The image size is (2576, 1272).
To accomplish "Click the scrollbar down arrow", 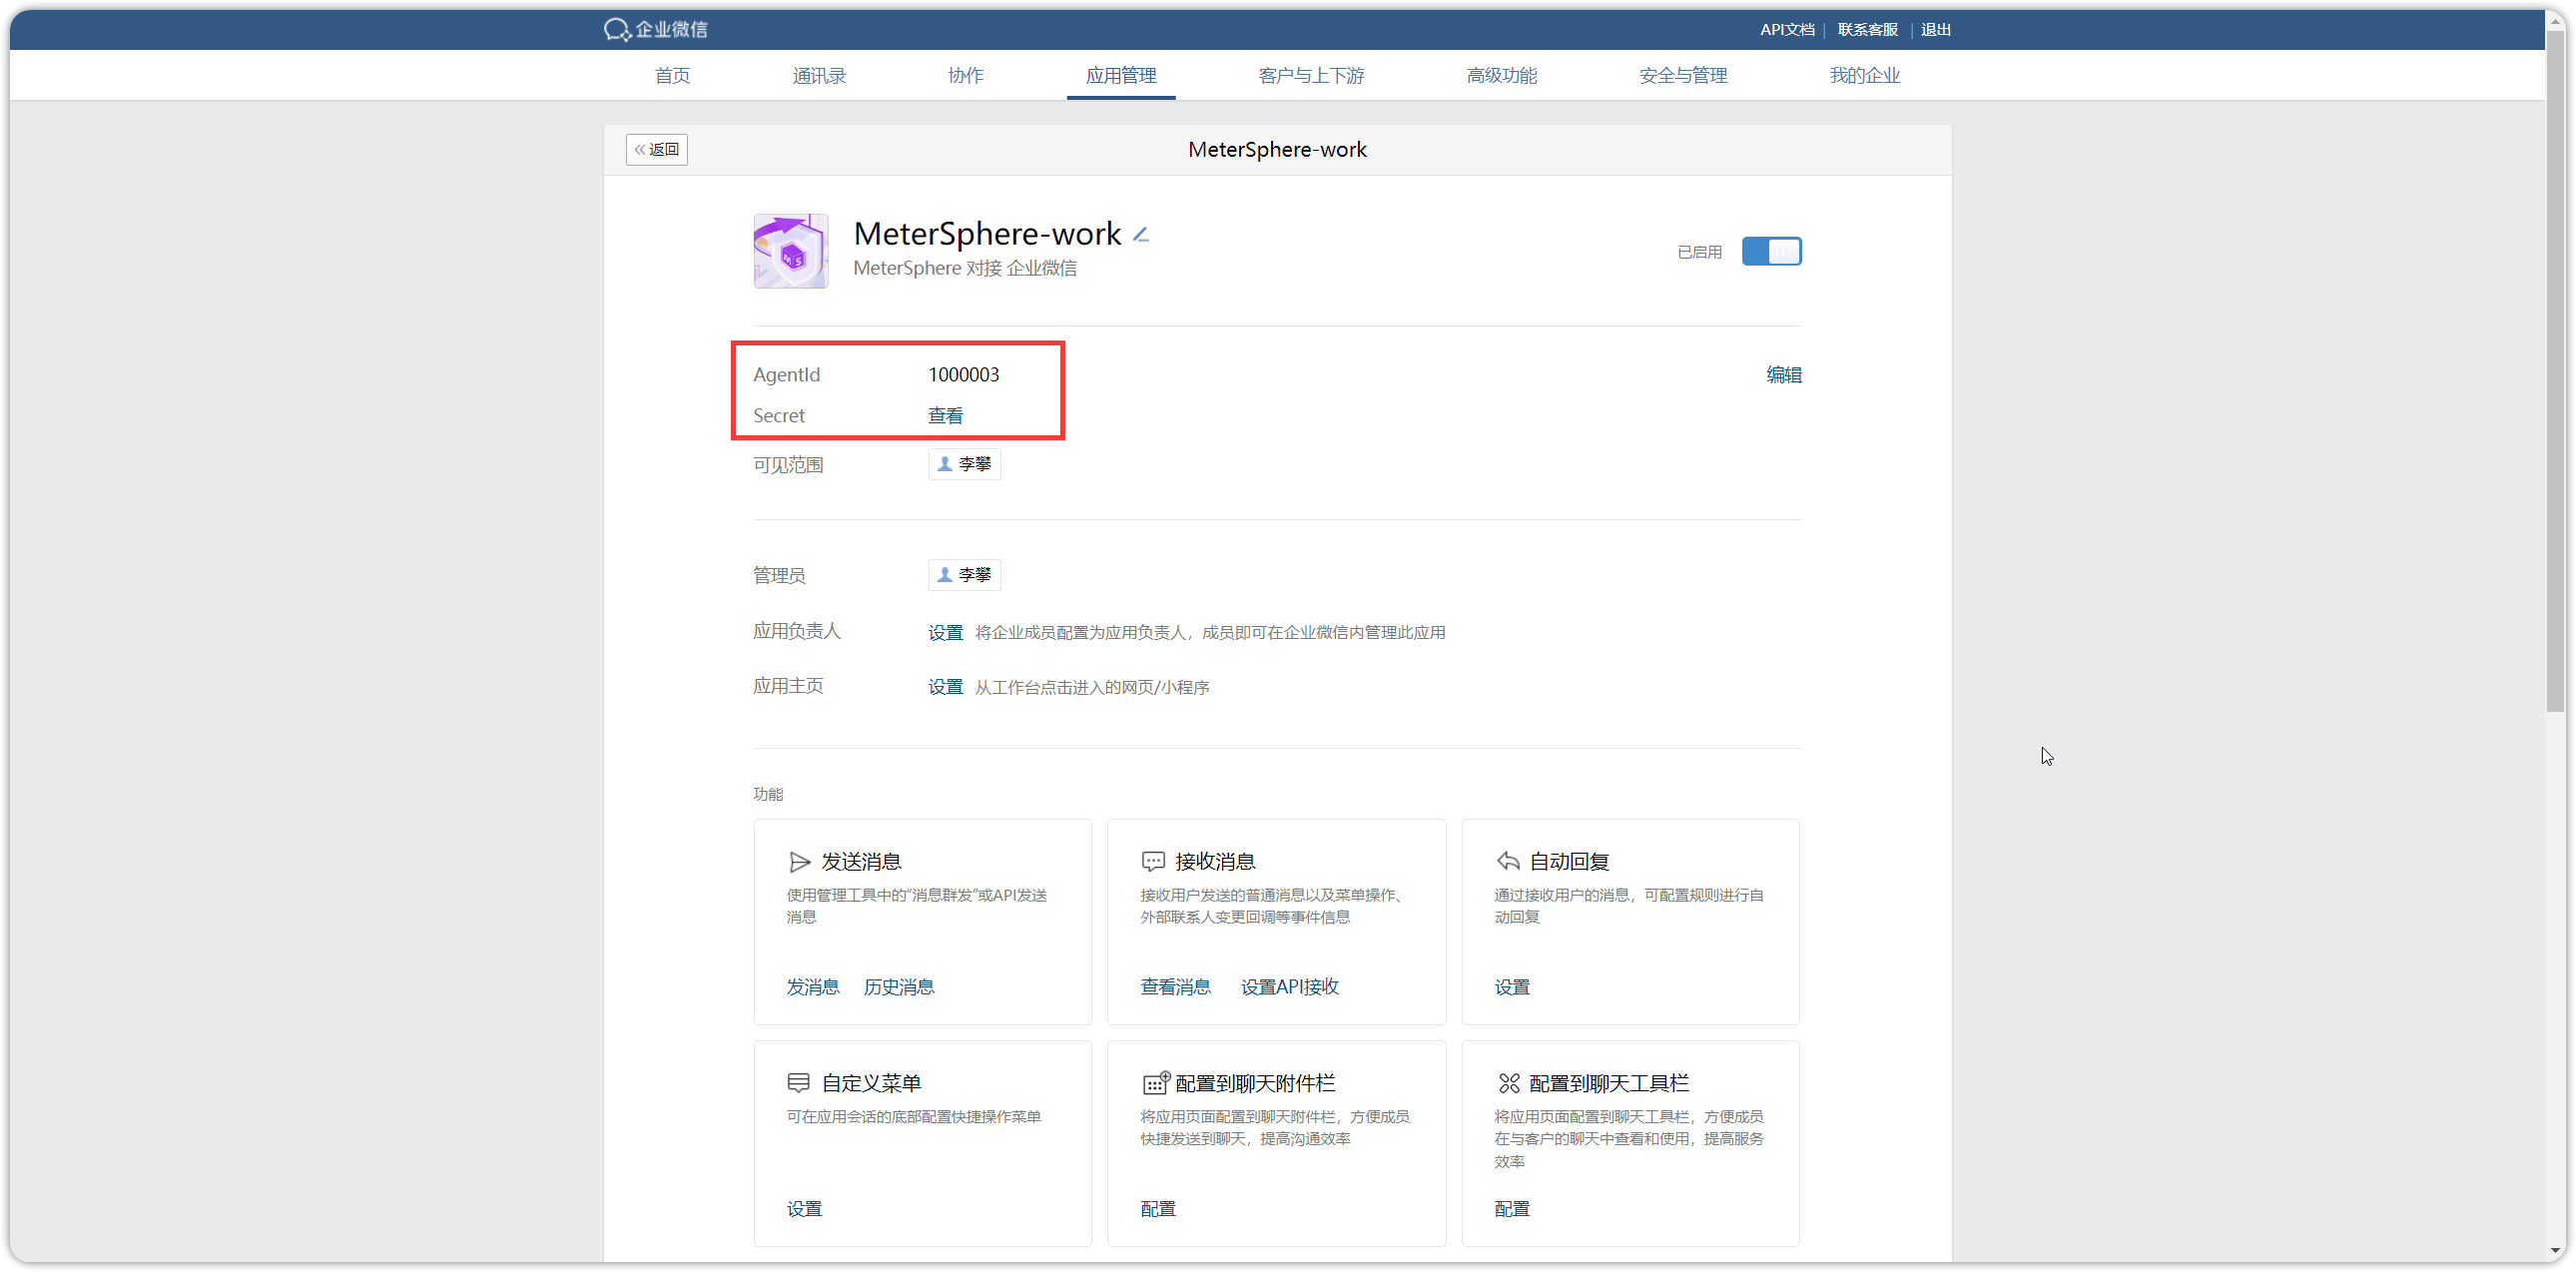I will click(x=2556, y=1251).
